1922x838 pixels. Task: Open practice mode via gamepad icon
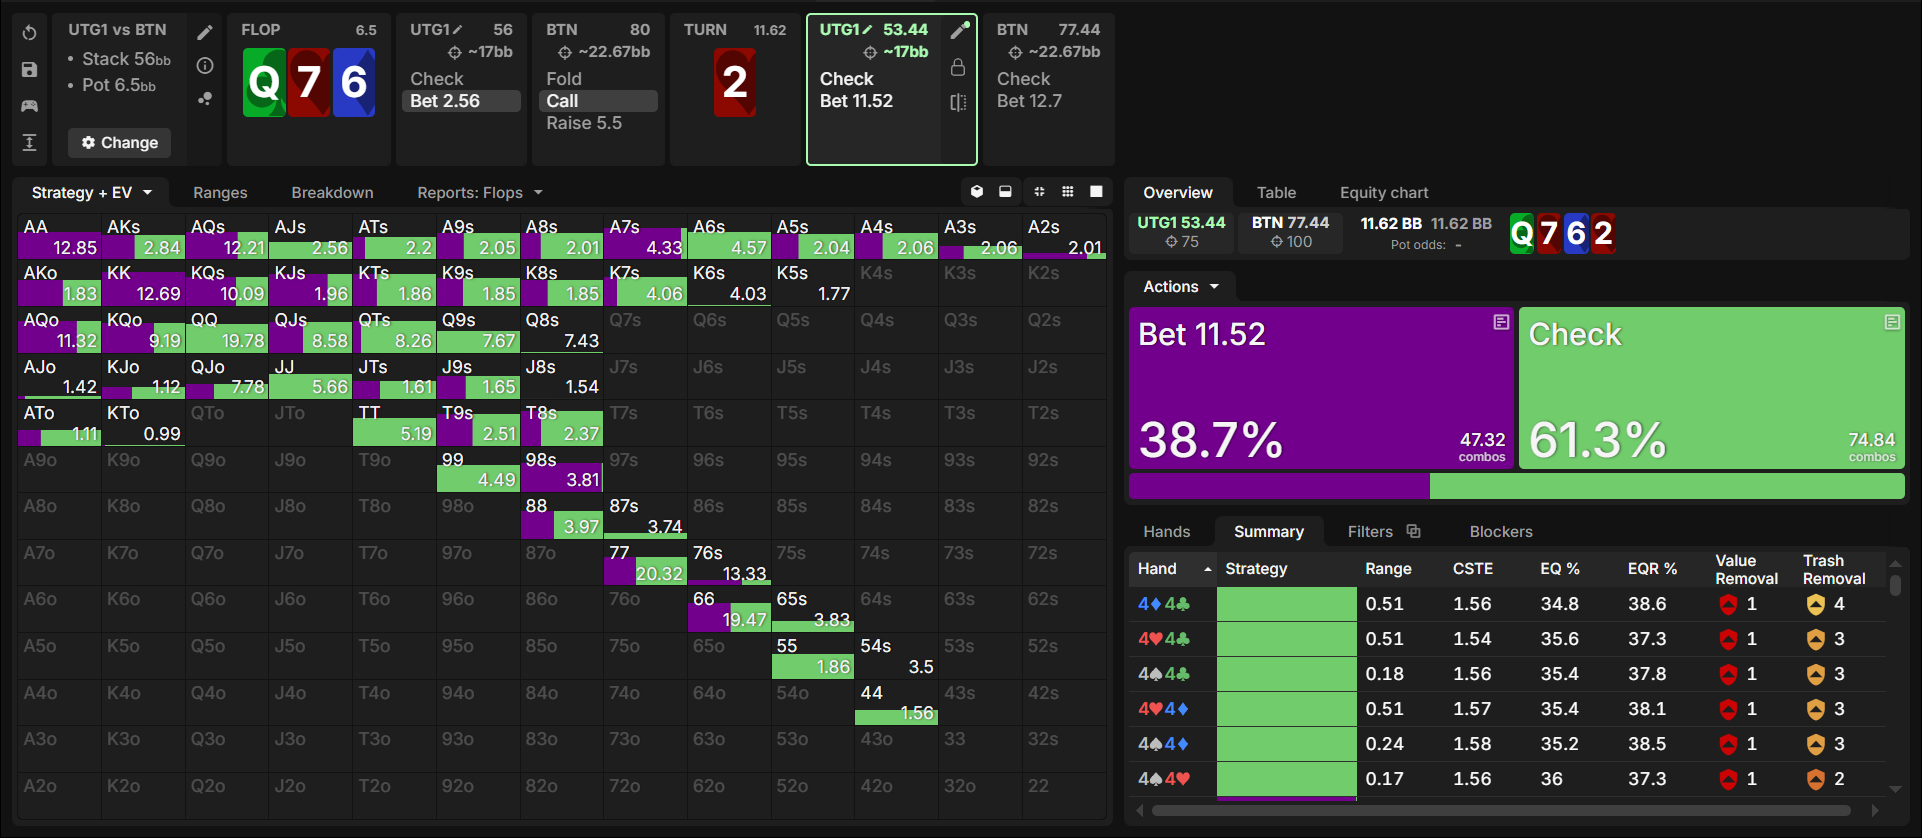(30, 106)
